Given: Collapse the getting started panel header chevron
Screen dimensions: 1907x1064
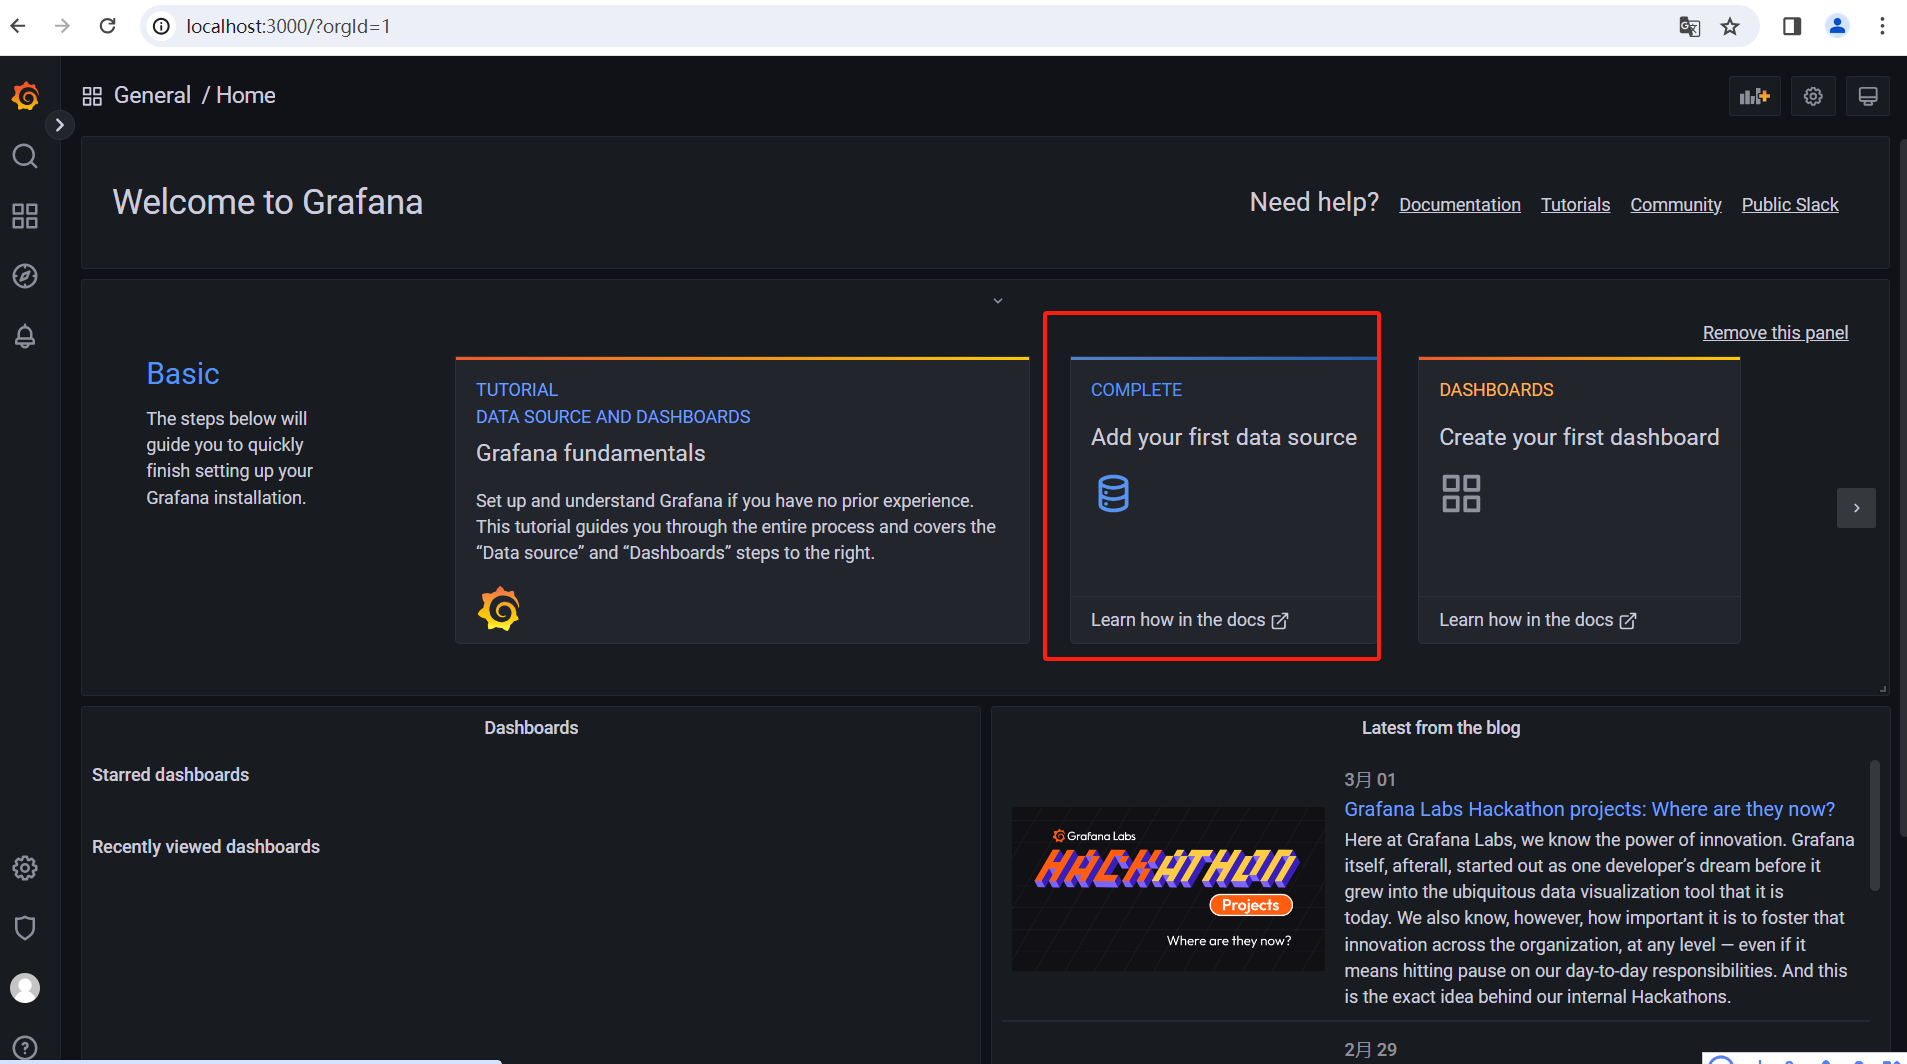Looking at the screenshot, I should click(997, 301).
